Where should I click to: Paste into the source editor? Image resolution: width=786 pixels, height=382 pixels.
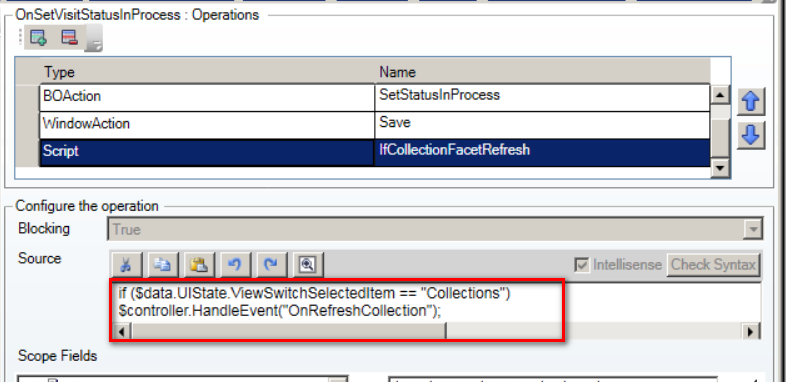(199, 264)
